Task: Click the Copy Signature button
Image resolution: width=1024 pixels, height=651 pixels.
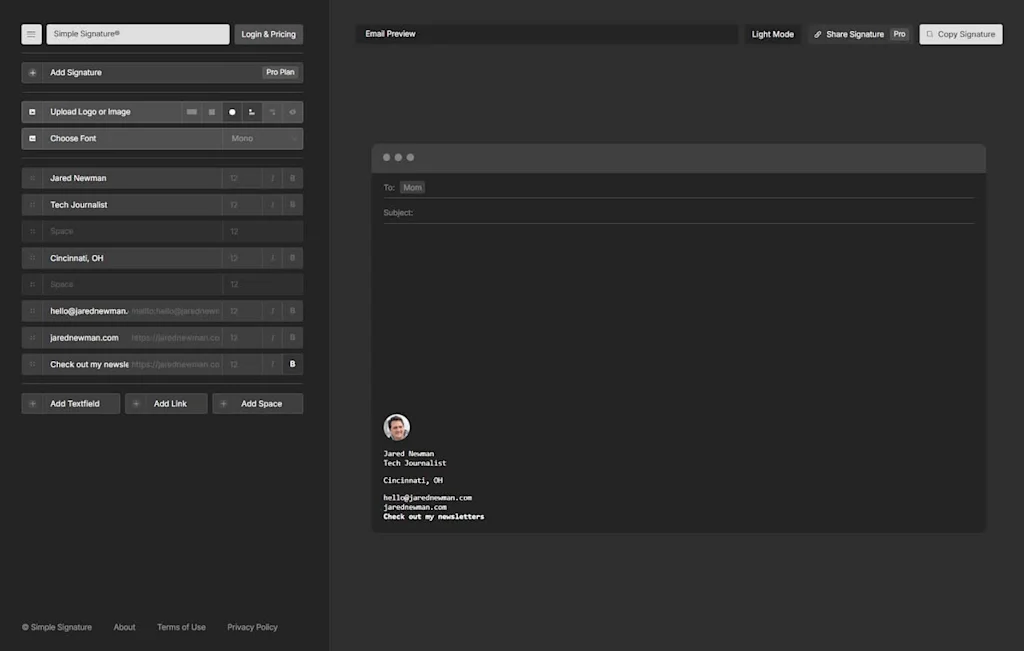Action: click(960, 34)
